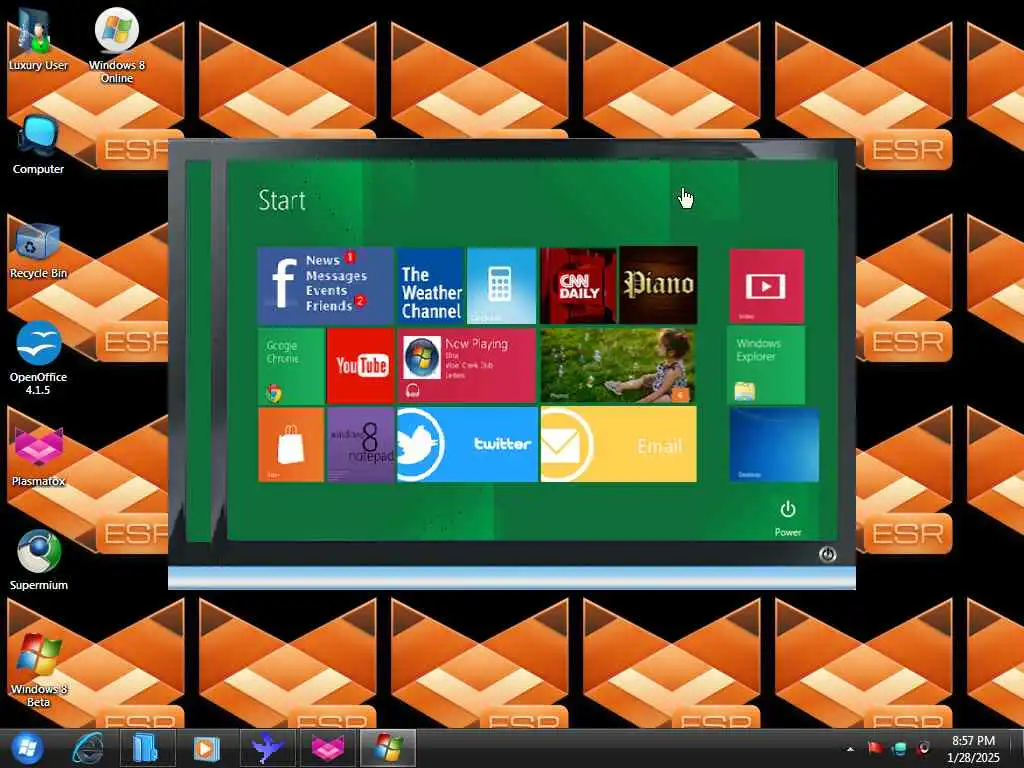Open the purple bird taskbar icon

267,748
